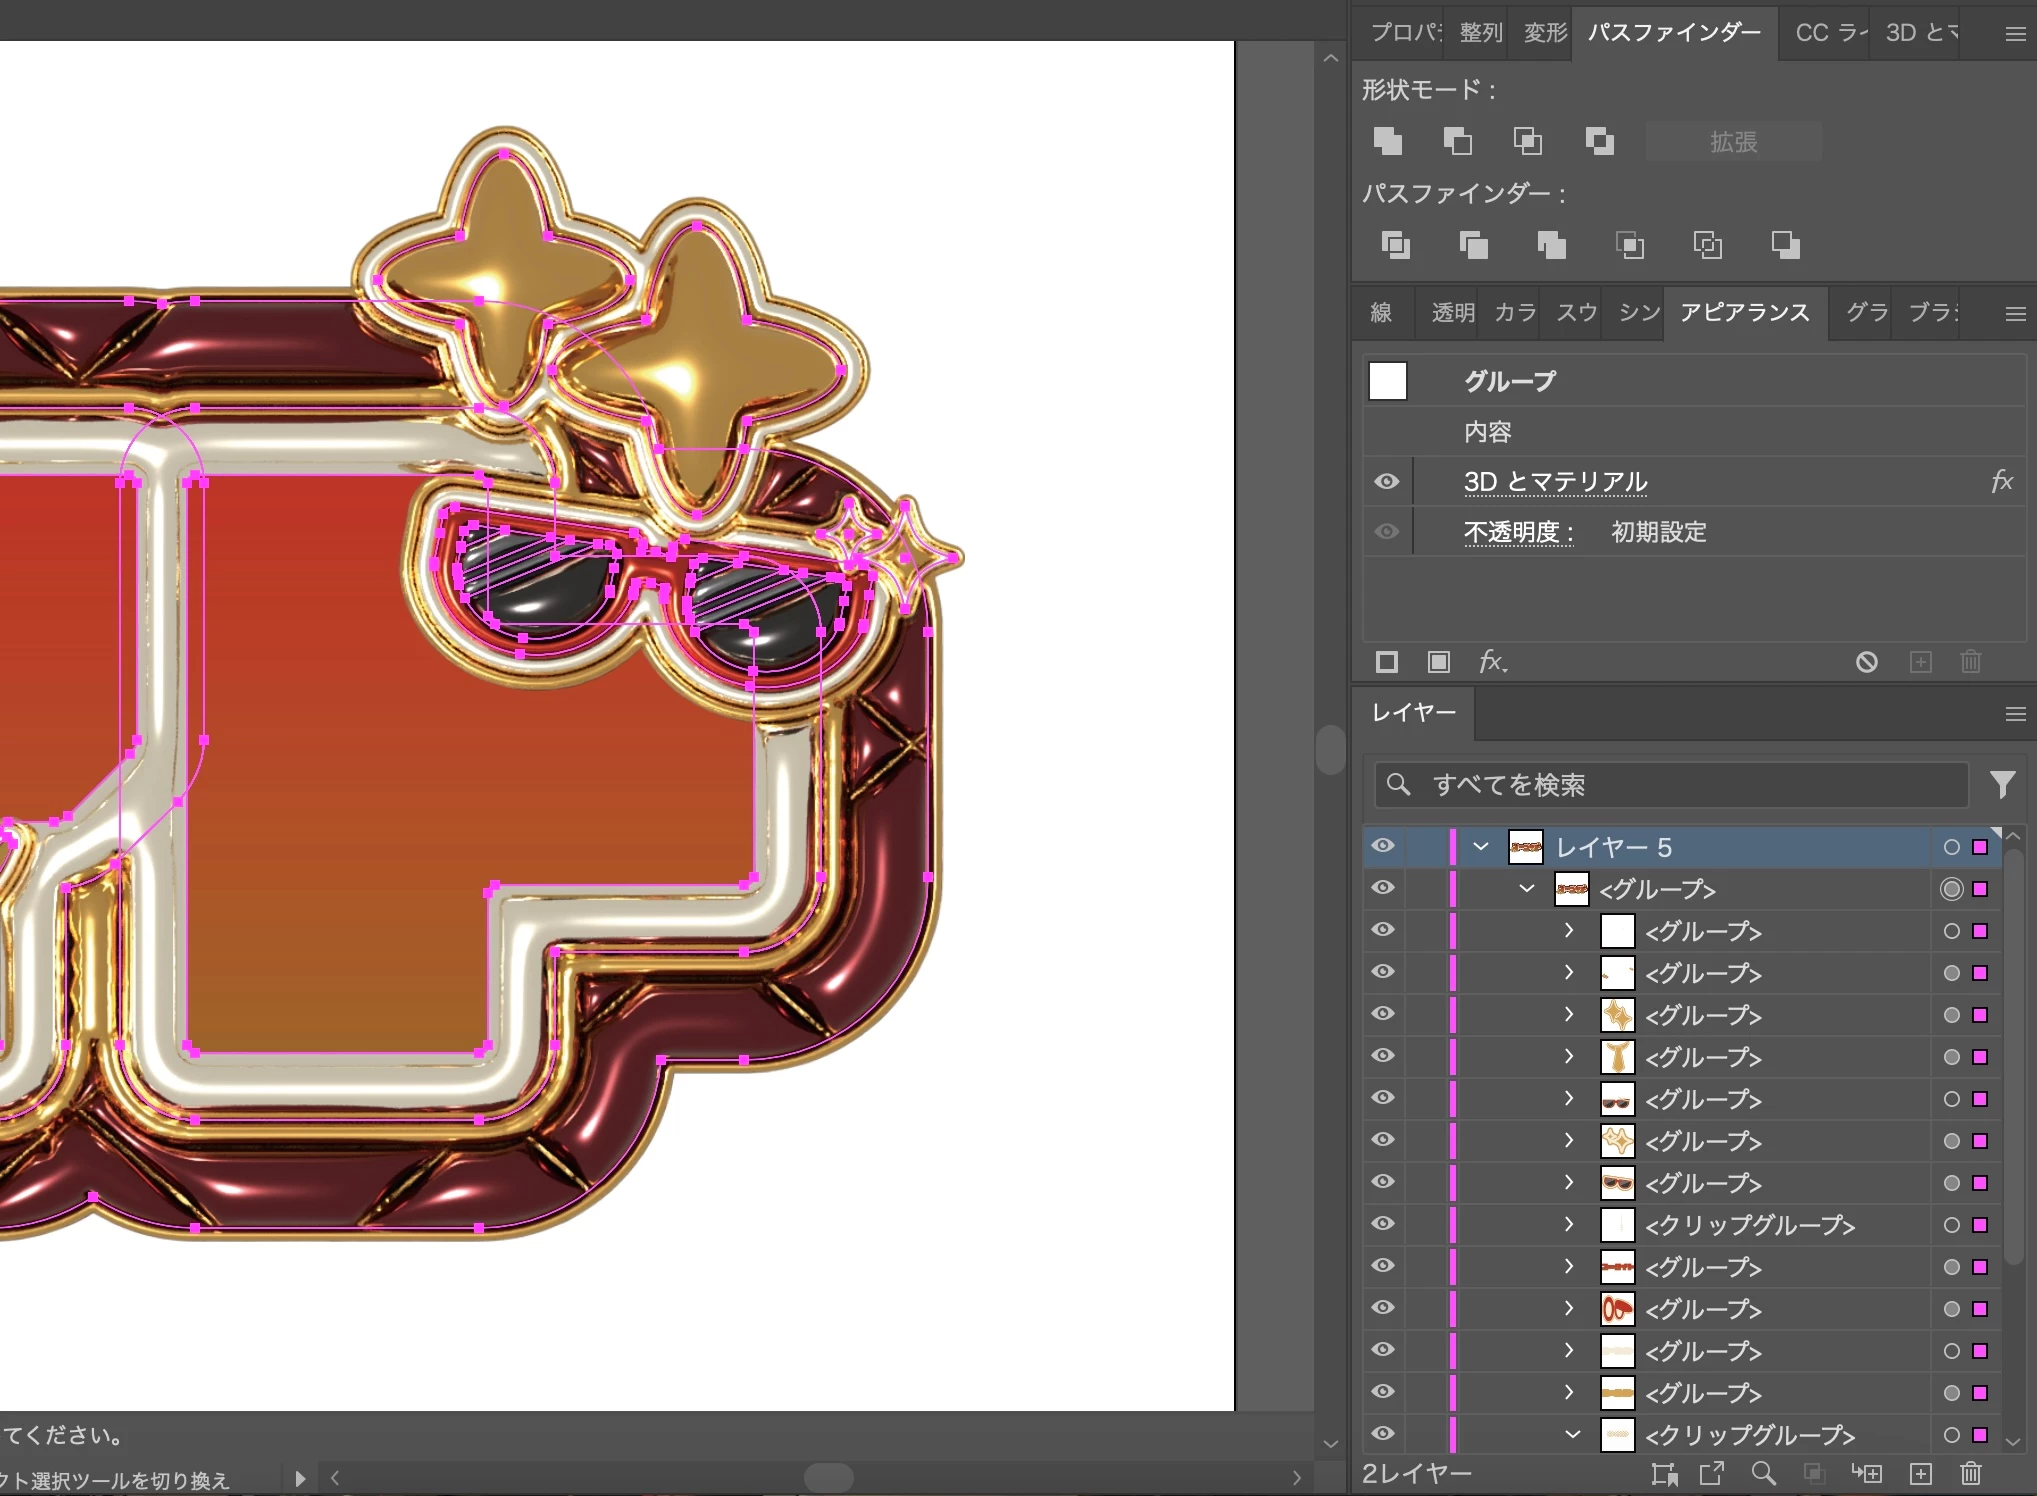Click the Unite shape mode icon
Screen dimensions: 2037x1496
(1388, 141)
